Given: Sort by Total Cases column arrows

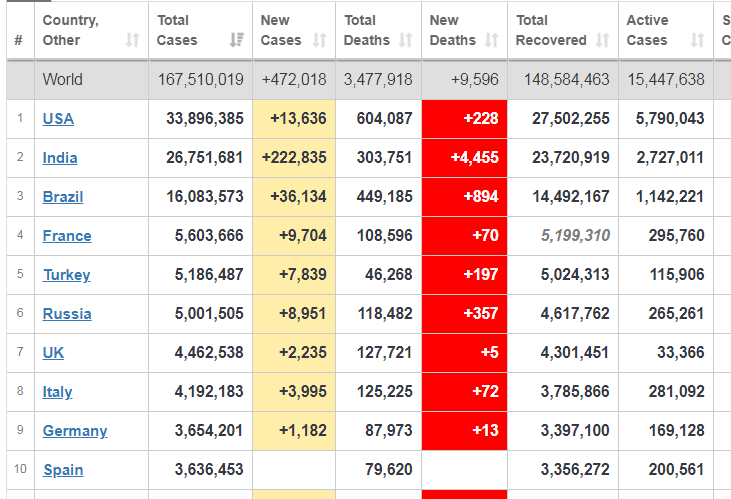Looking at the screenshot, I should pyautogui.click(x=237, y=40).
